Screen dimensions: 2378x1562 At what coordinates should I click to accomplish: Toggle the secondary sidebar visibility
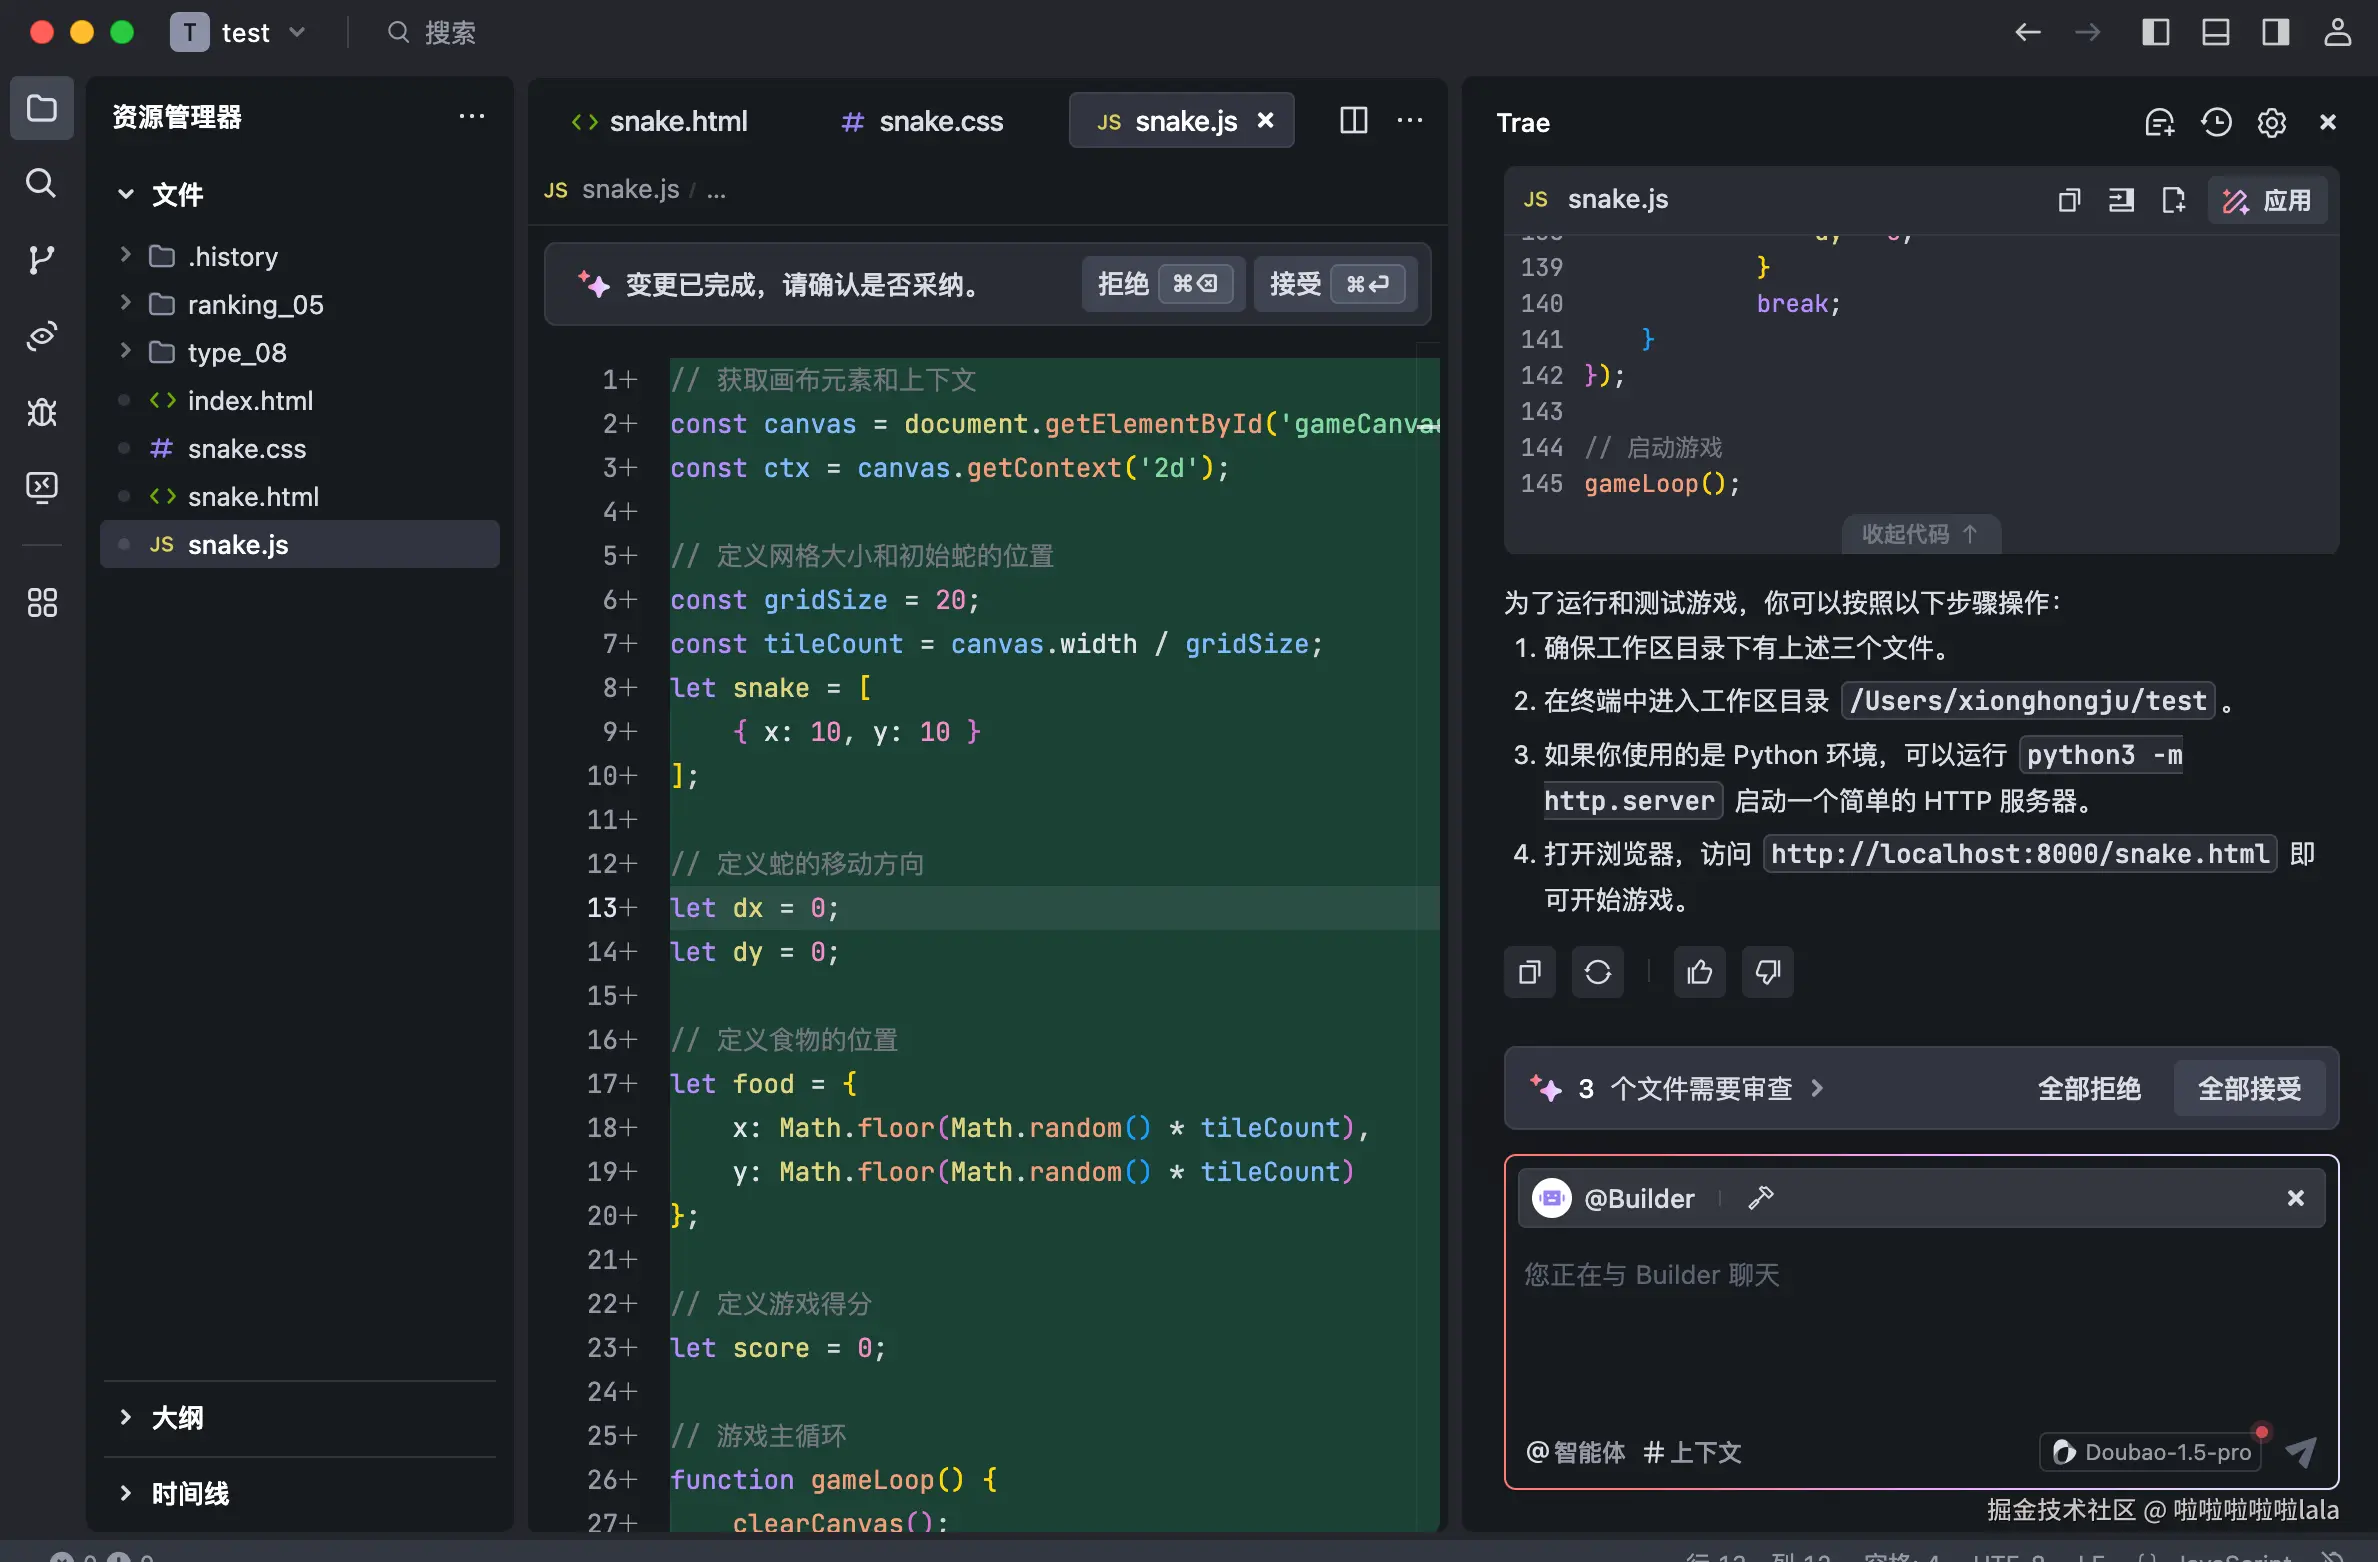coord(2276,31)
